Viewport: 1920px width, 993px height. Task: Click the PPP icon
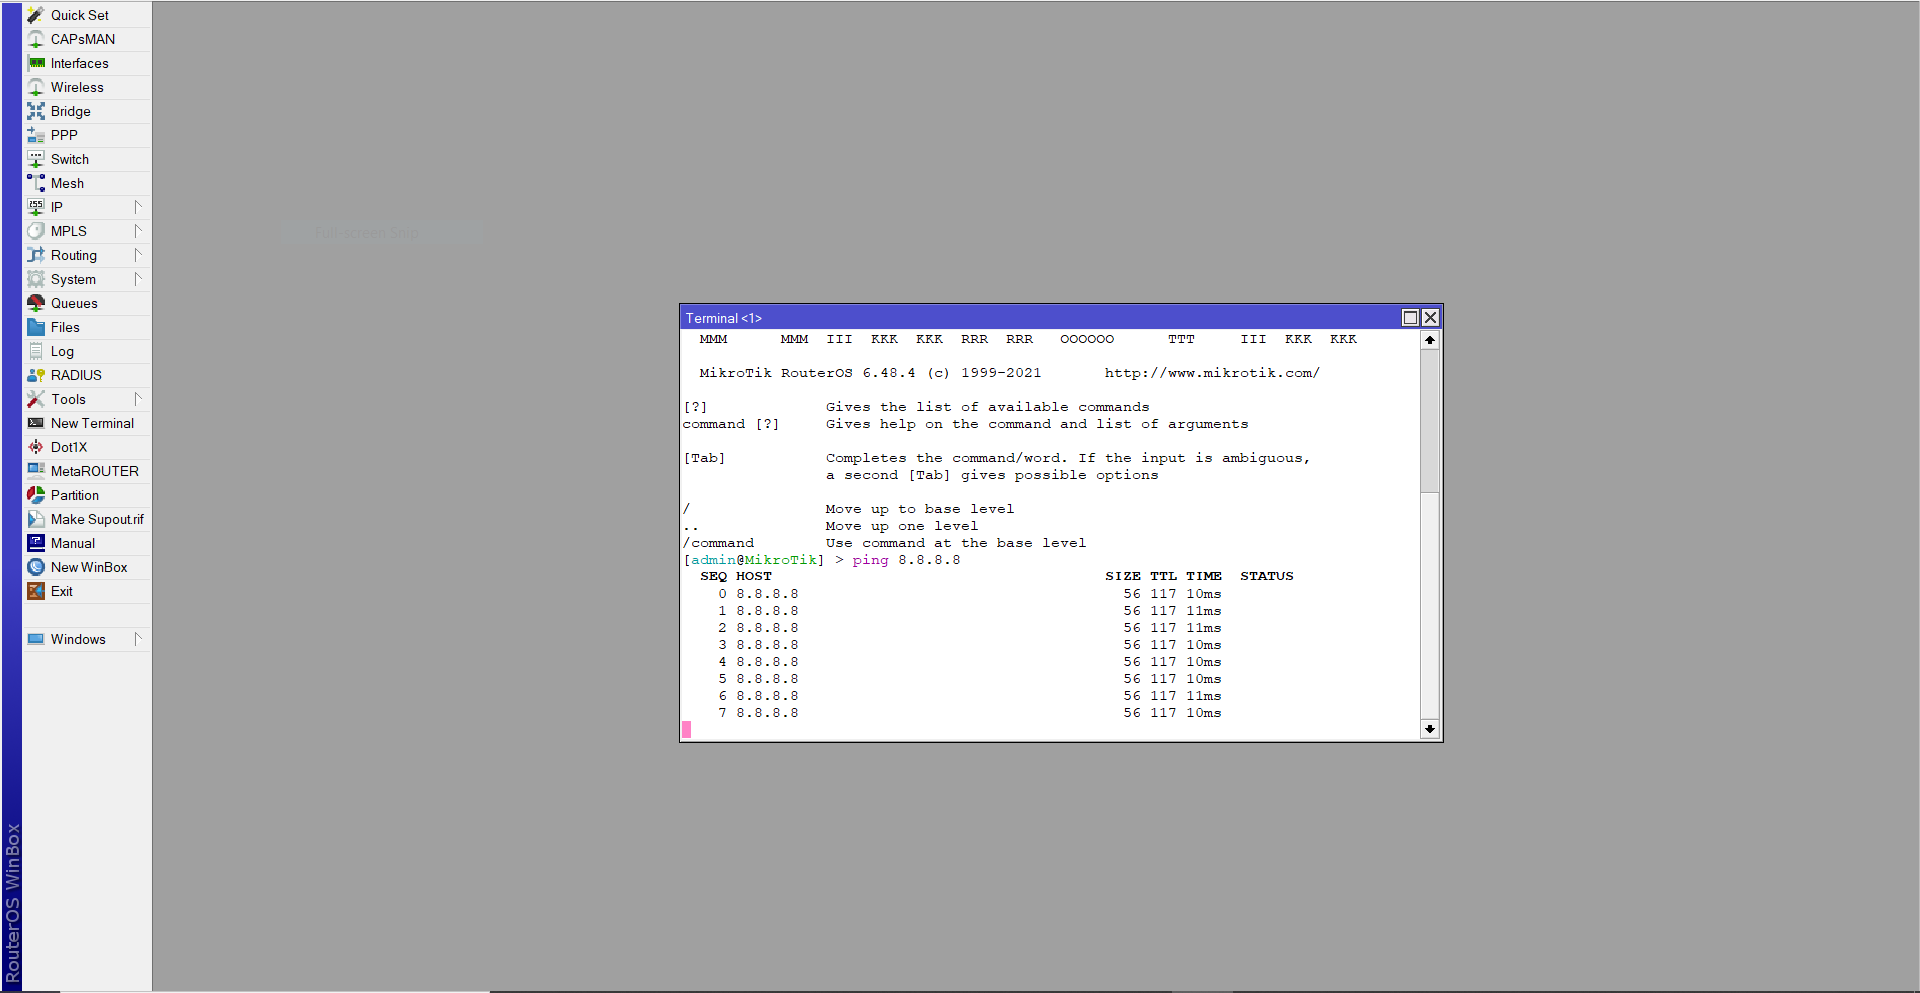(x=36, y=135)
